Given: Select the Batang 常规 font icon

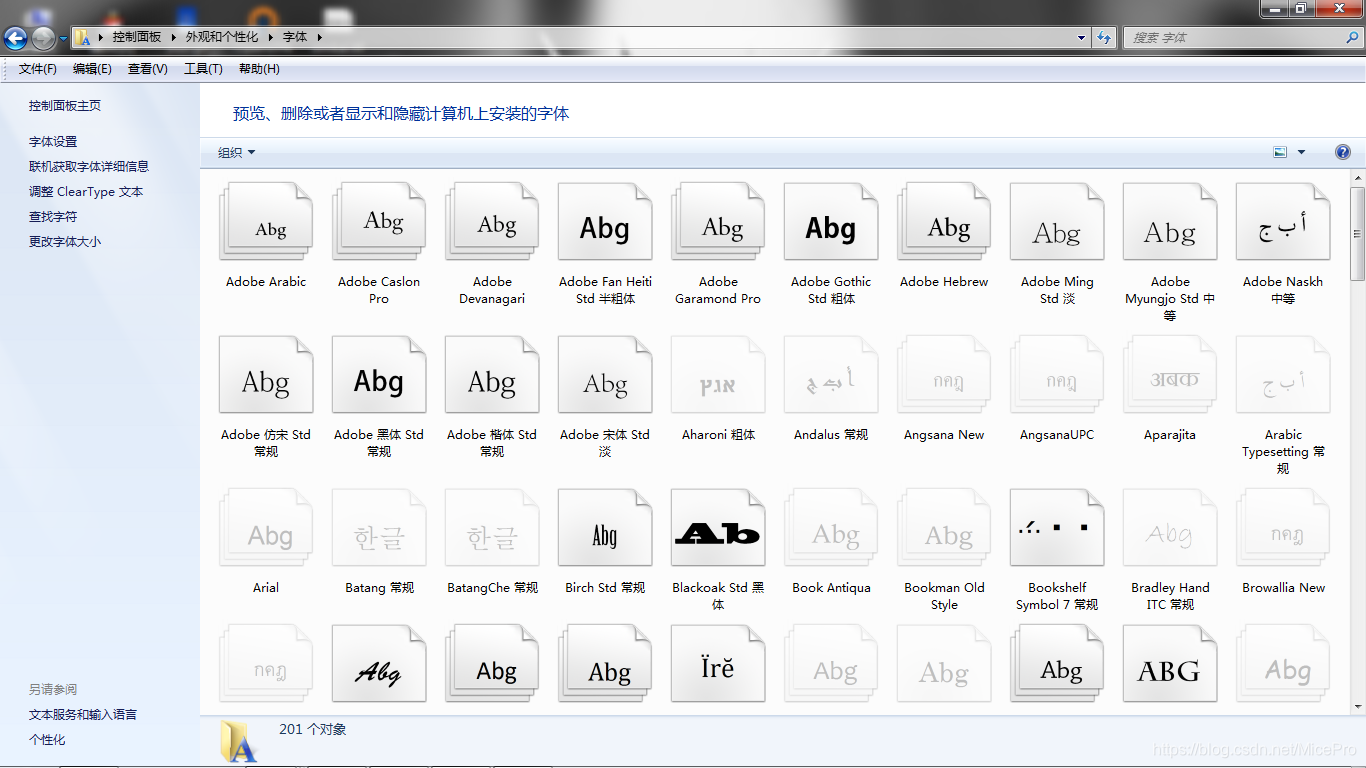Looking at the screenshot, I should click(x=379, y=528).
